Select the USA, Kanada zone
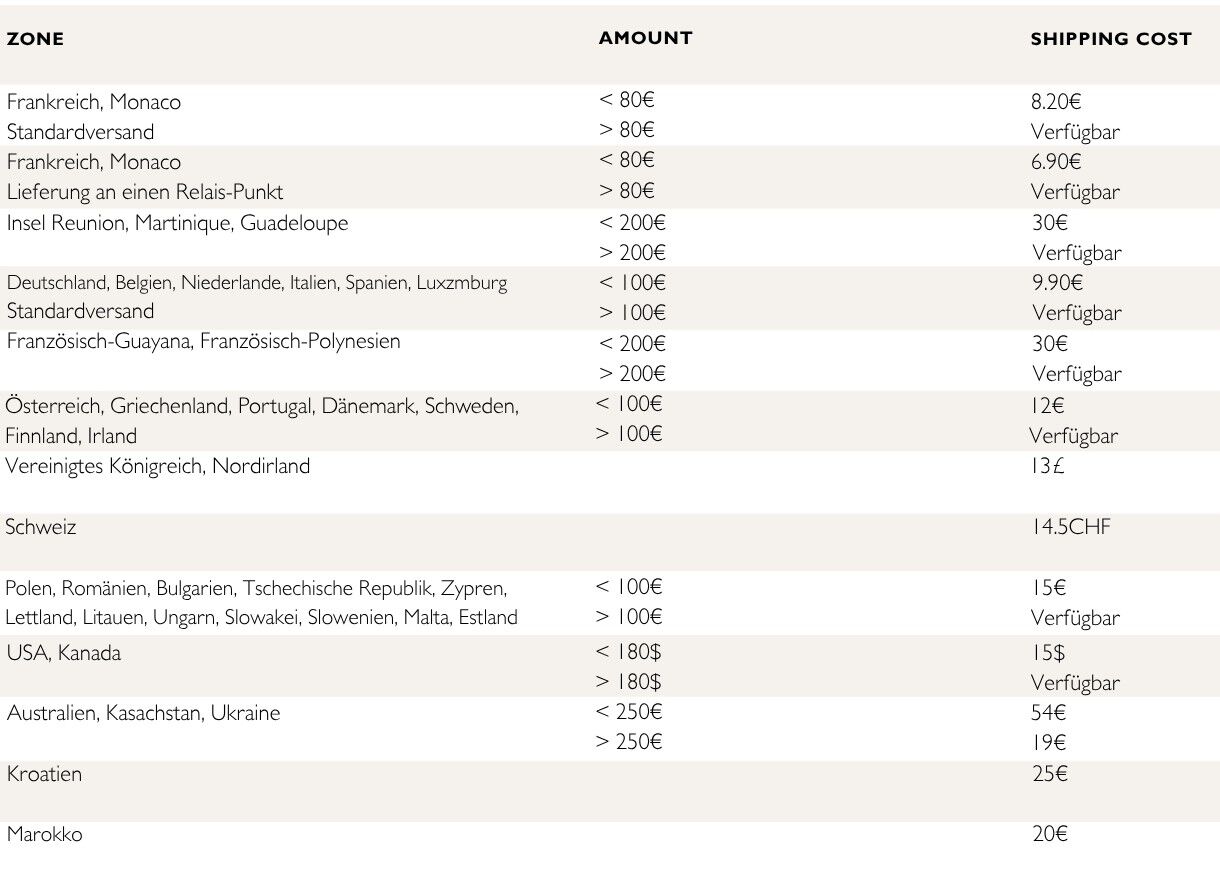The height and width of the screenshot is (875, 1220). click(64, 653)
